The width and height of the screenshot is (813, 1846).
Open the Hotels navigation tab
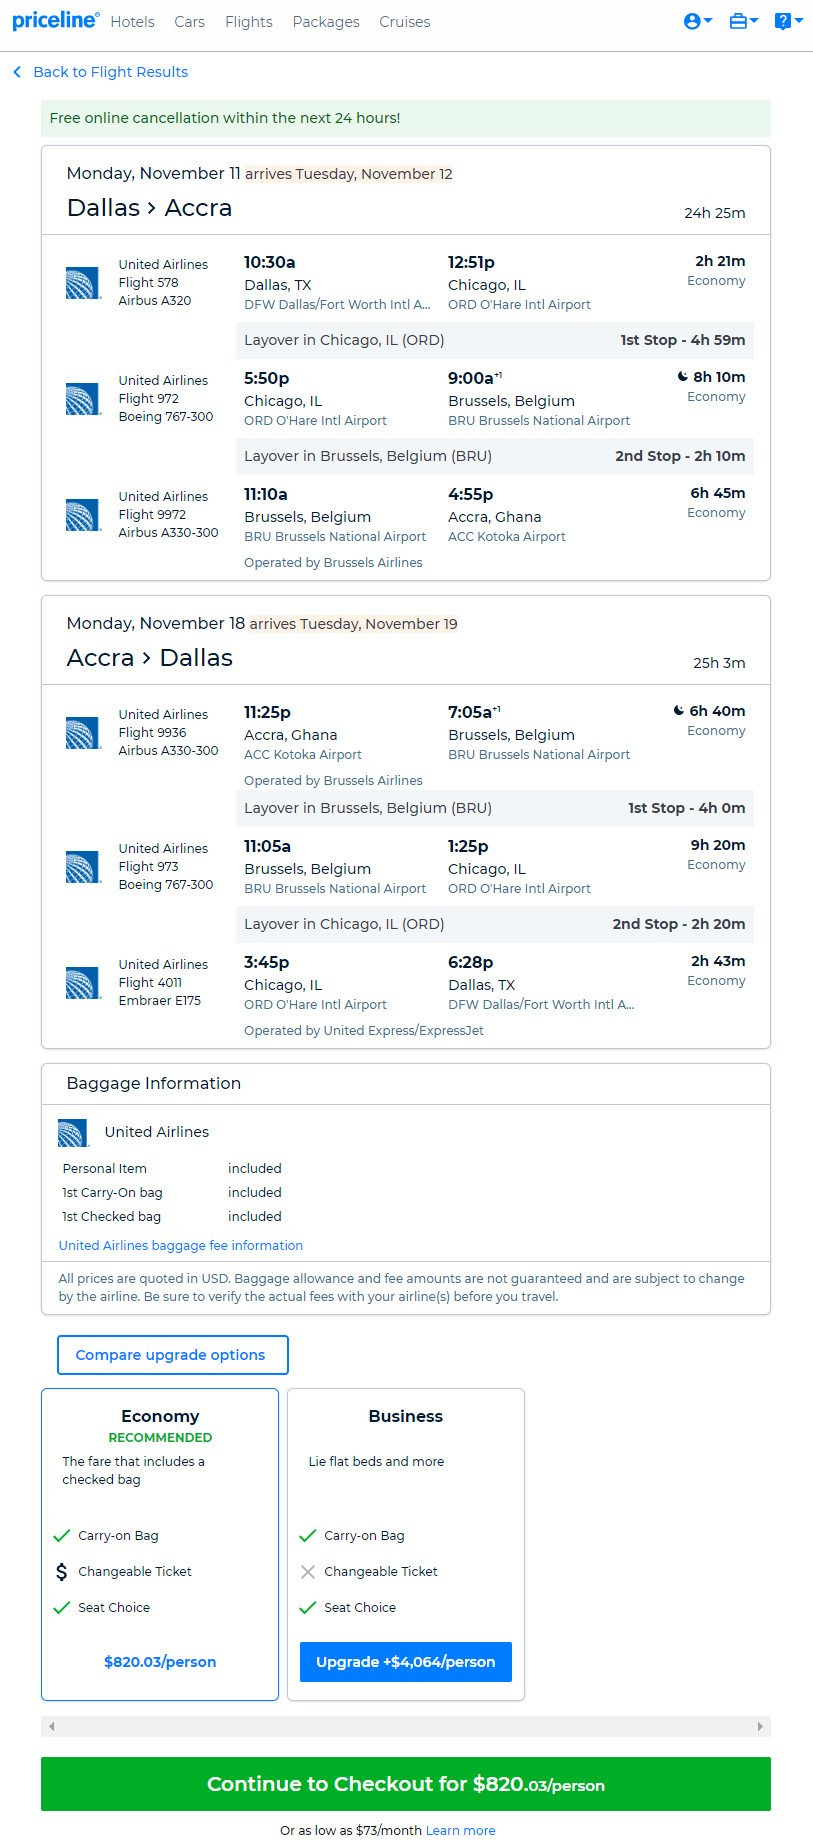[132, 22]
